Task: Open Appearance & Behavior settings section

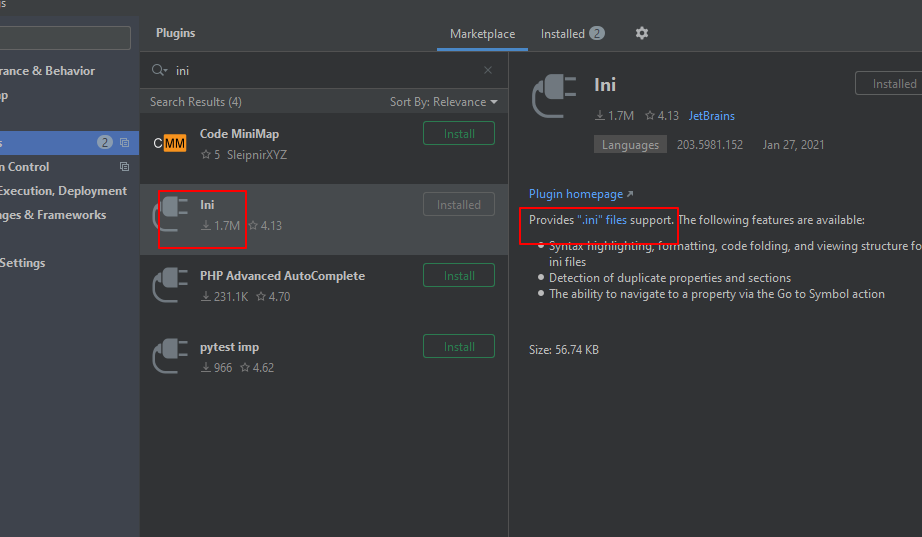Action: [x=47, y=71]
